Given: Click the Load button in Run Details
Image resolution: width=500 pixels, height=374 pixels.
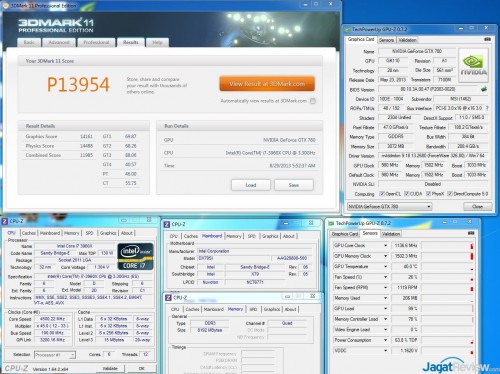Looking at the screenshot, I should (251, 185).
